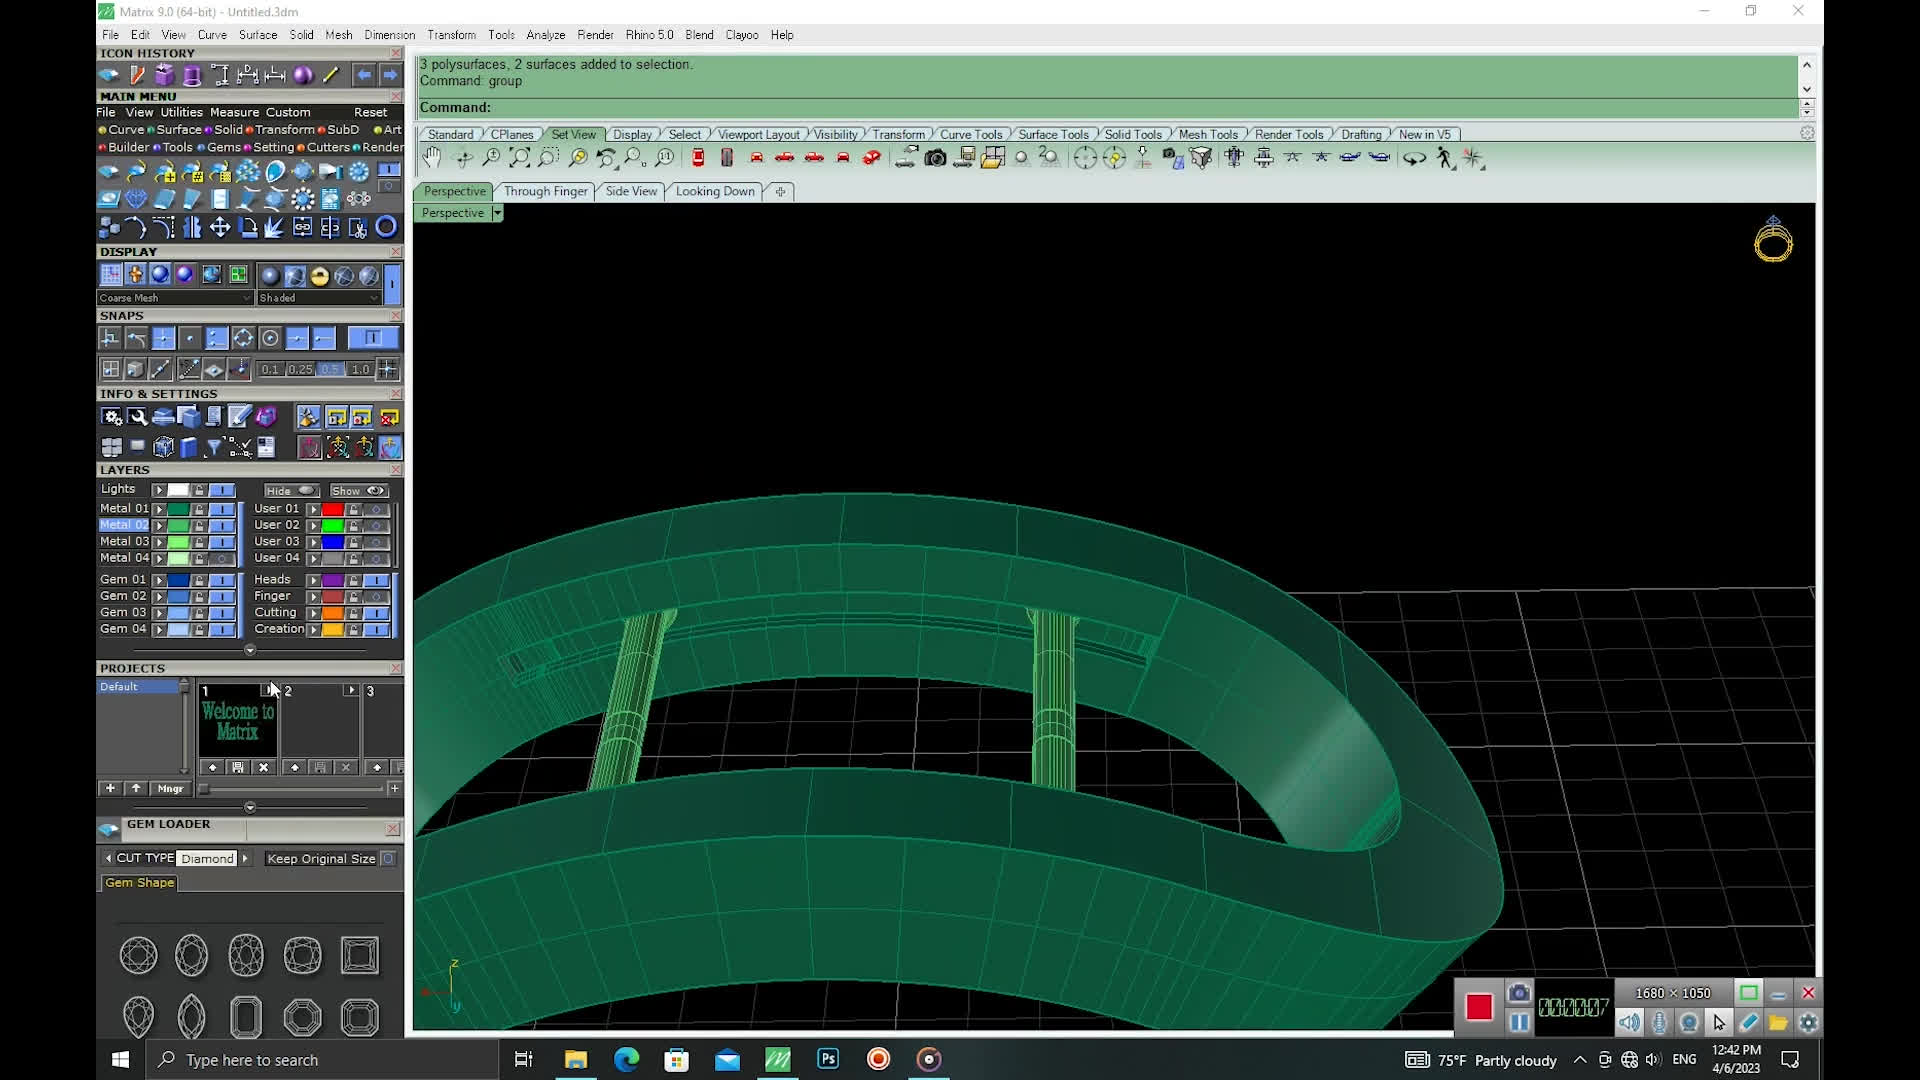Screen dimensions: 1920x1080
Task: Switch to the Through Finger viewport tab
Action: point(545,191)
